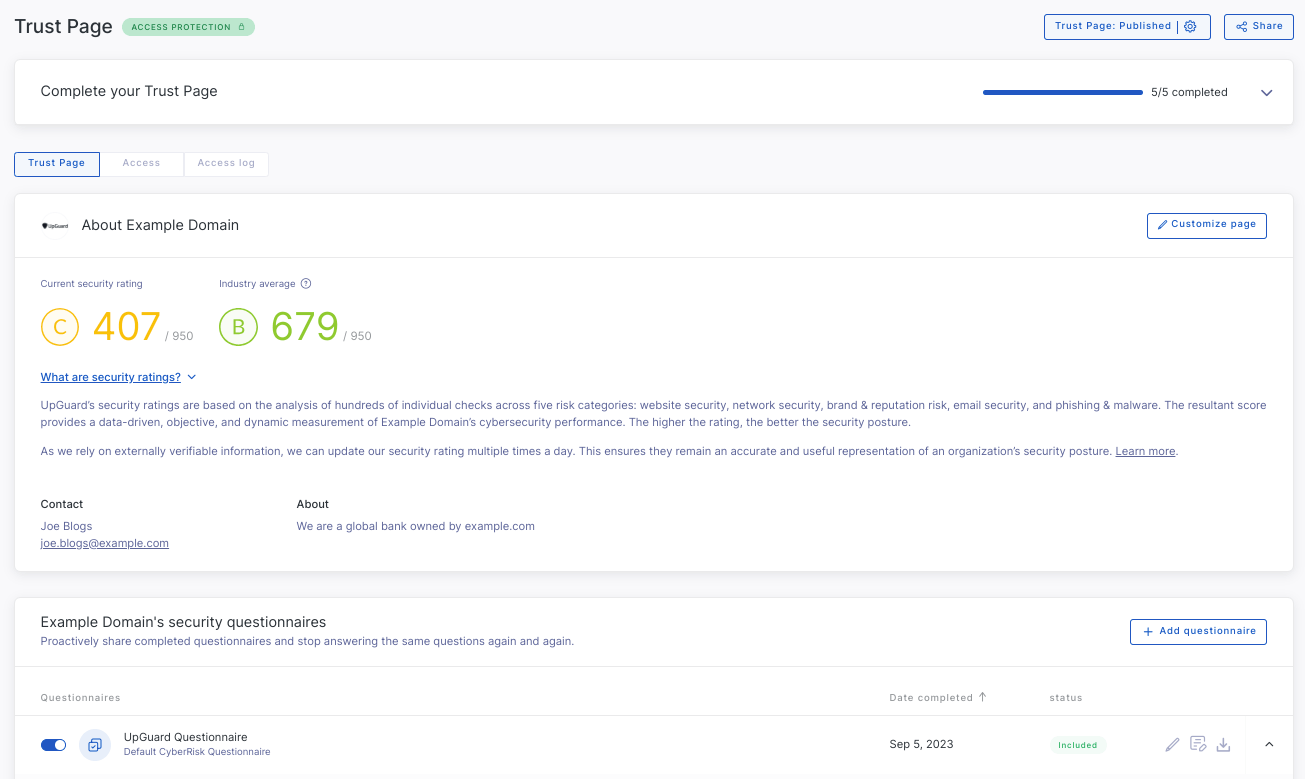Click the Add questionnaire button
Viewport: 1305px width, 779px height.
pos(1198,632)
